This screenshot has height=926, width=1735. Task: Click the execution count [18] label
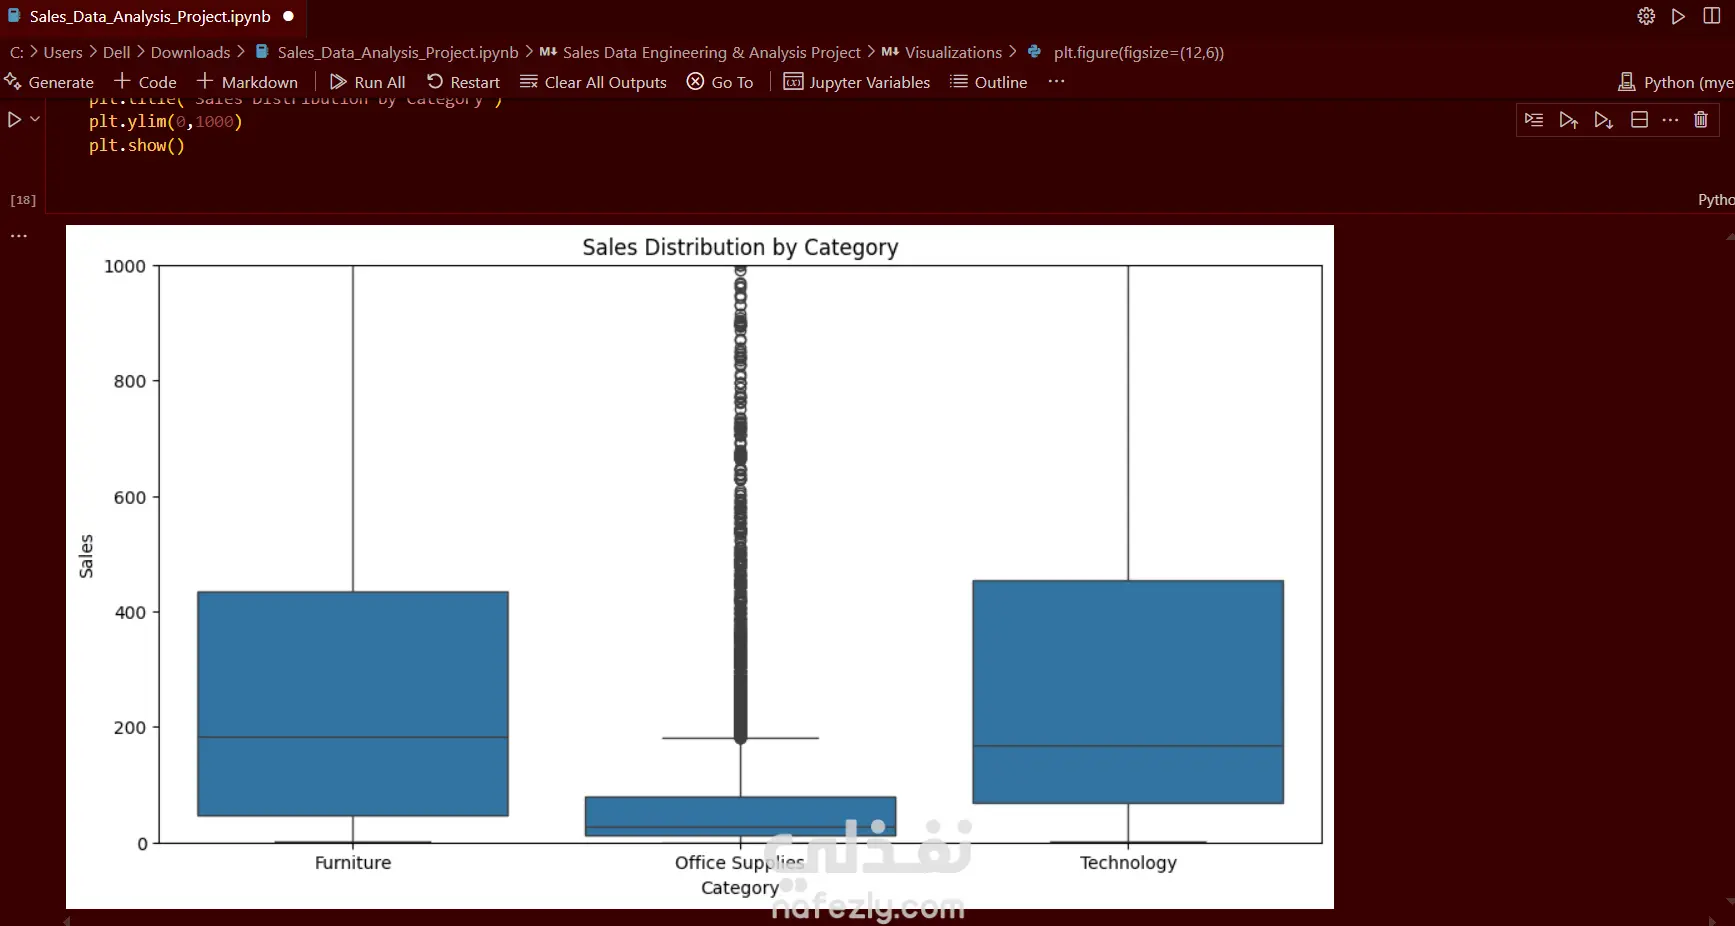(x=23, y=200)
